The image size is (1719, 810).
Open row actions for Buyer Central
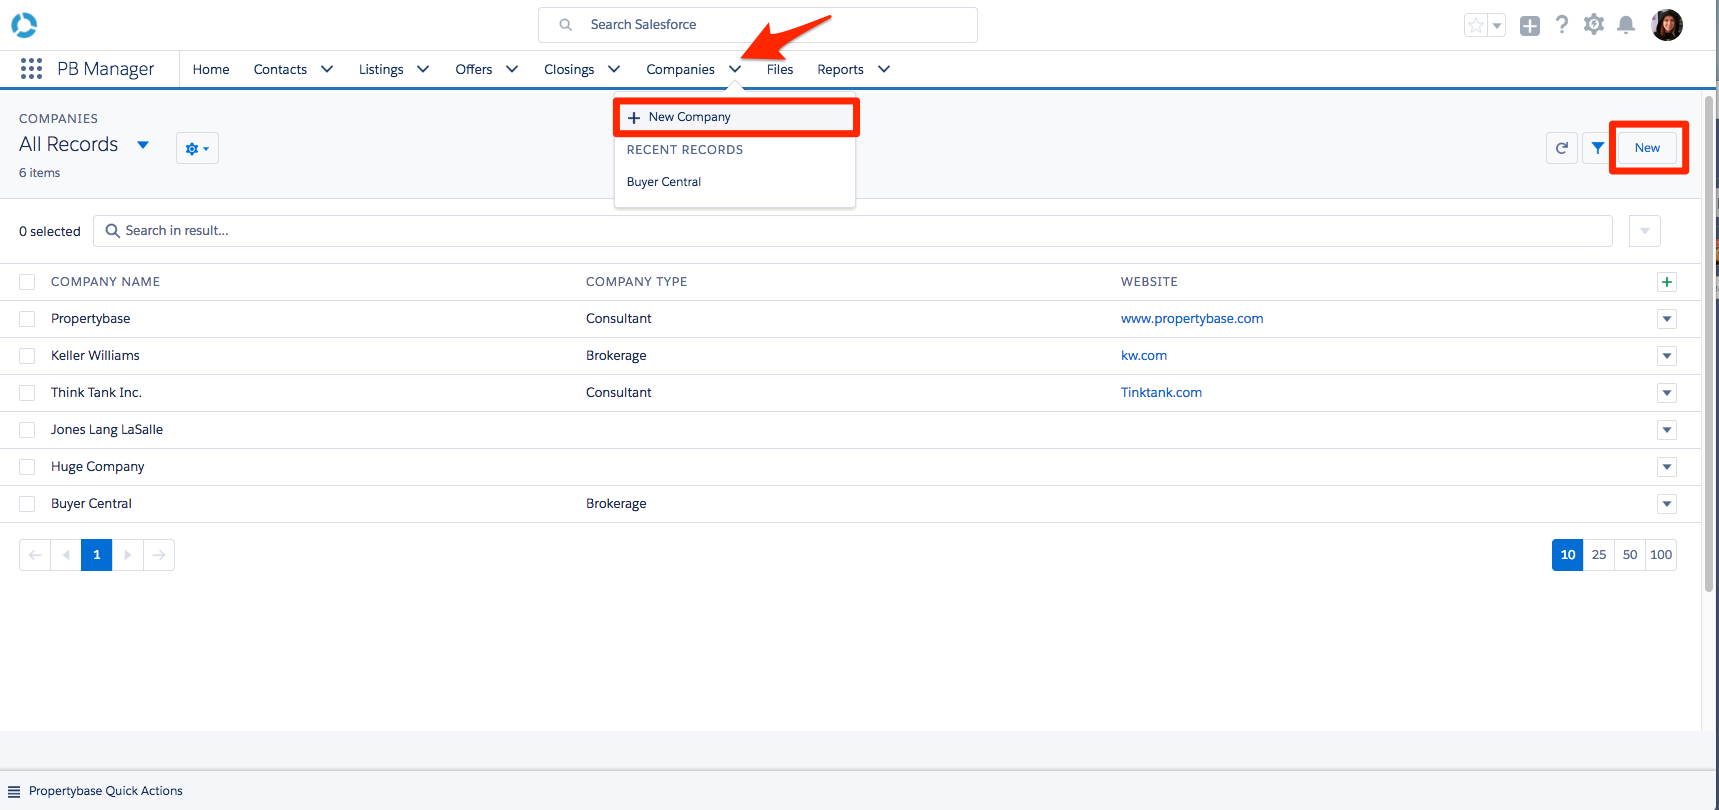point(1667,504)
